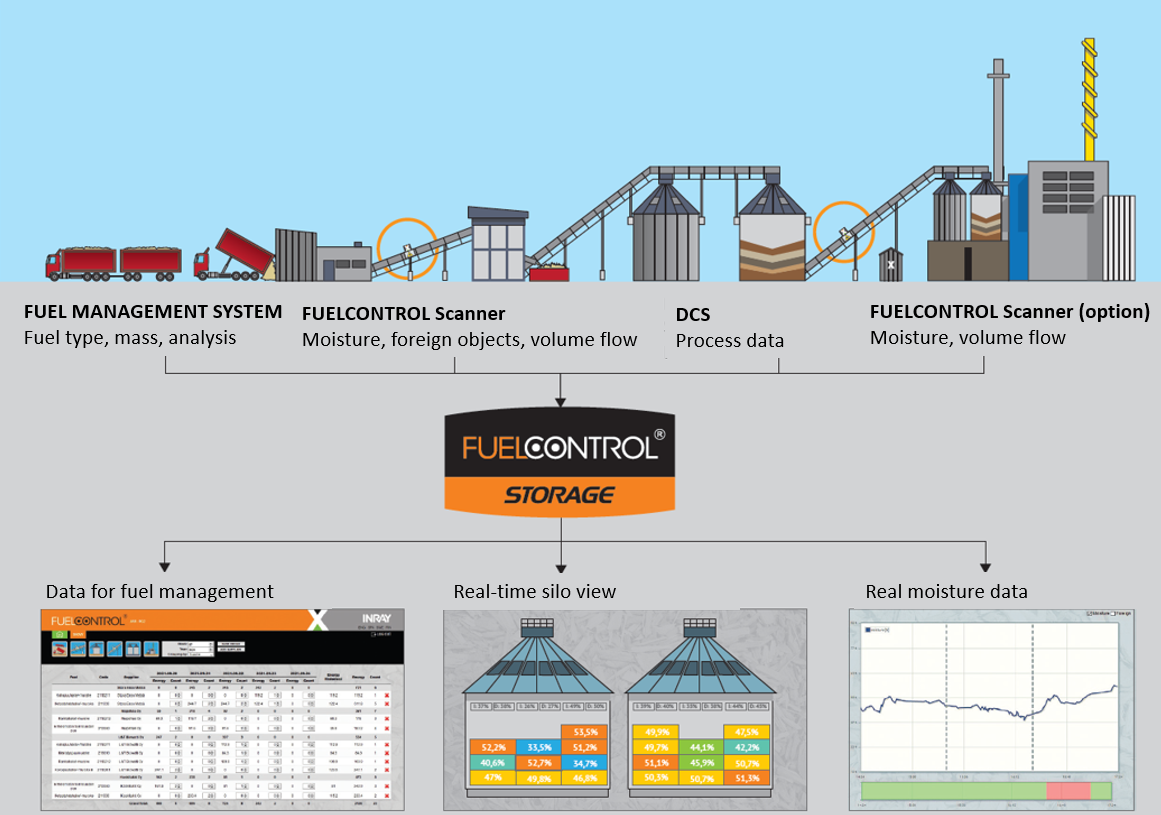Select the conveyor icon beside truck unloading icon

(78, 649)
